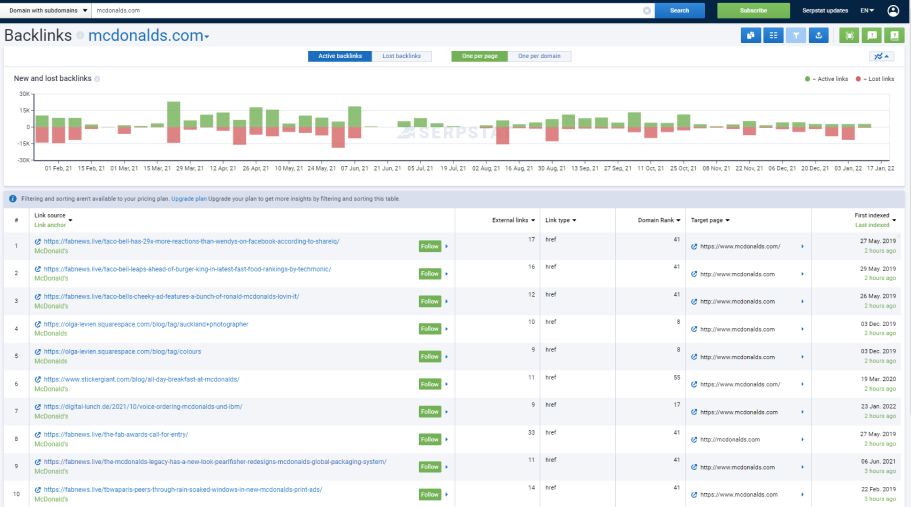Click the Search button
This screenshot has width=911, height=507.
[679, 10]
